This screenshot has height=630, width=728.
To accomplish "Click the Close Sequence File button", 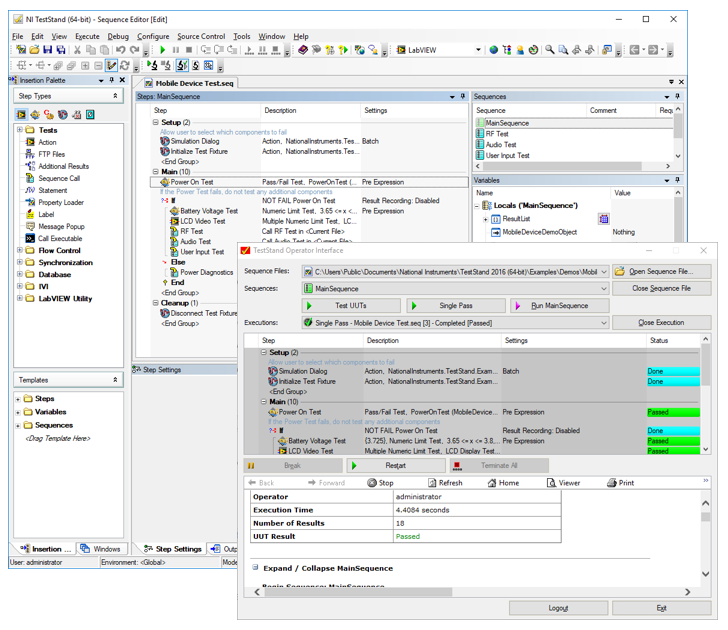I will [x=661, y=288].
